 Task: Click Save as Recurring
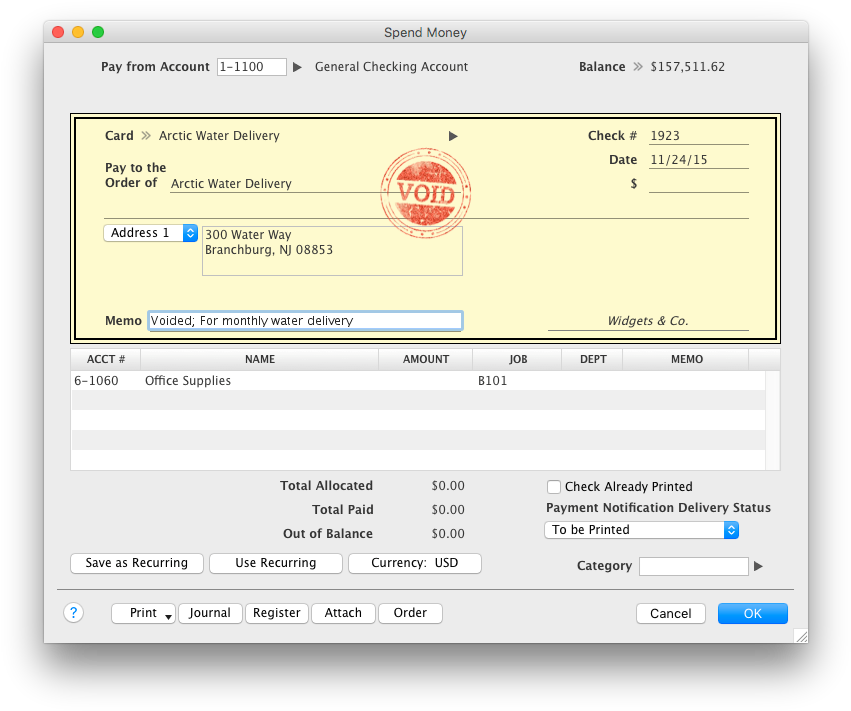point(136,563)
